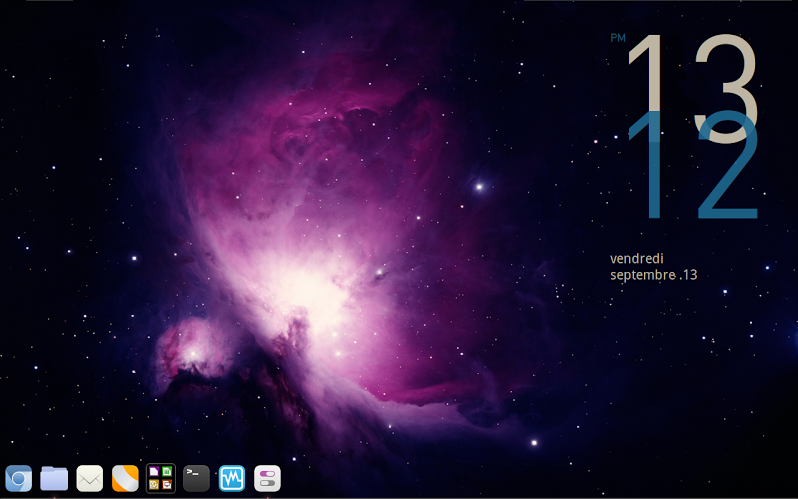Screen dimensions: 798x499
Task: Open the orange RSS feed reader icon
Action: [x=125, y=479]
